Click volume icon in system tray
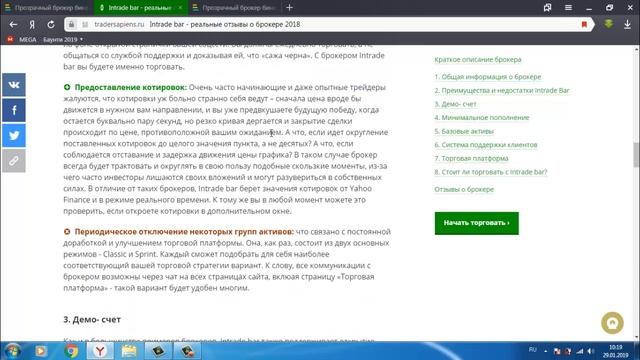 point(591,351)
